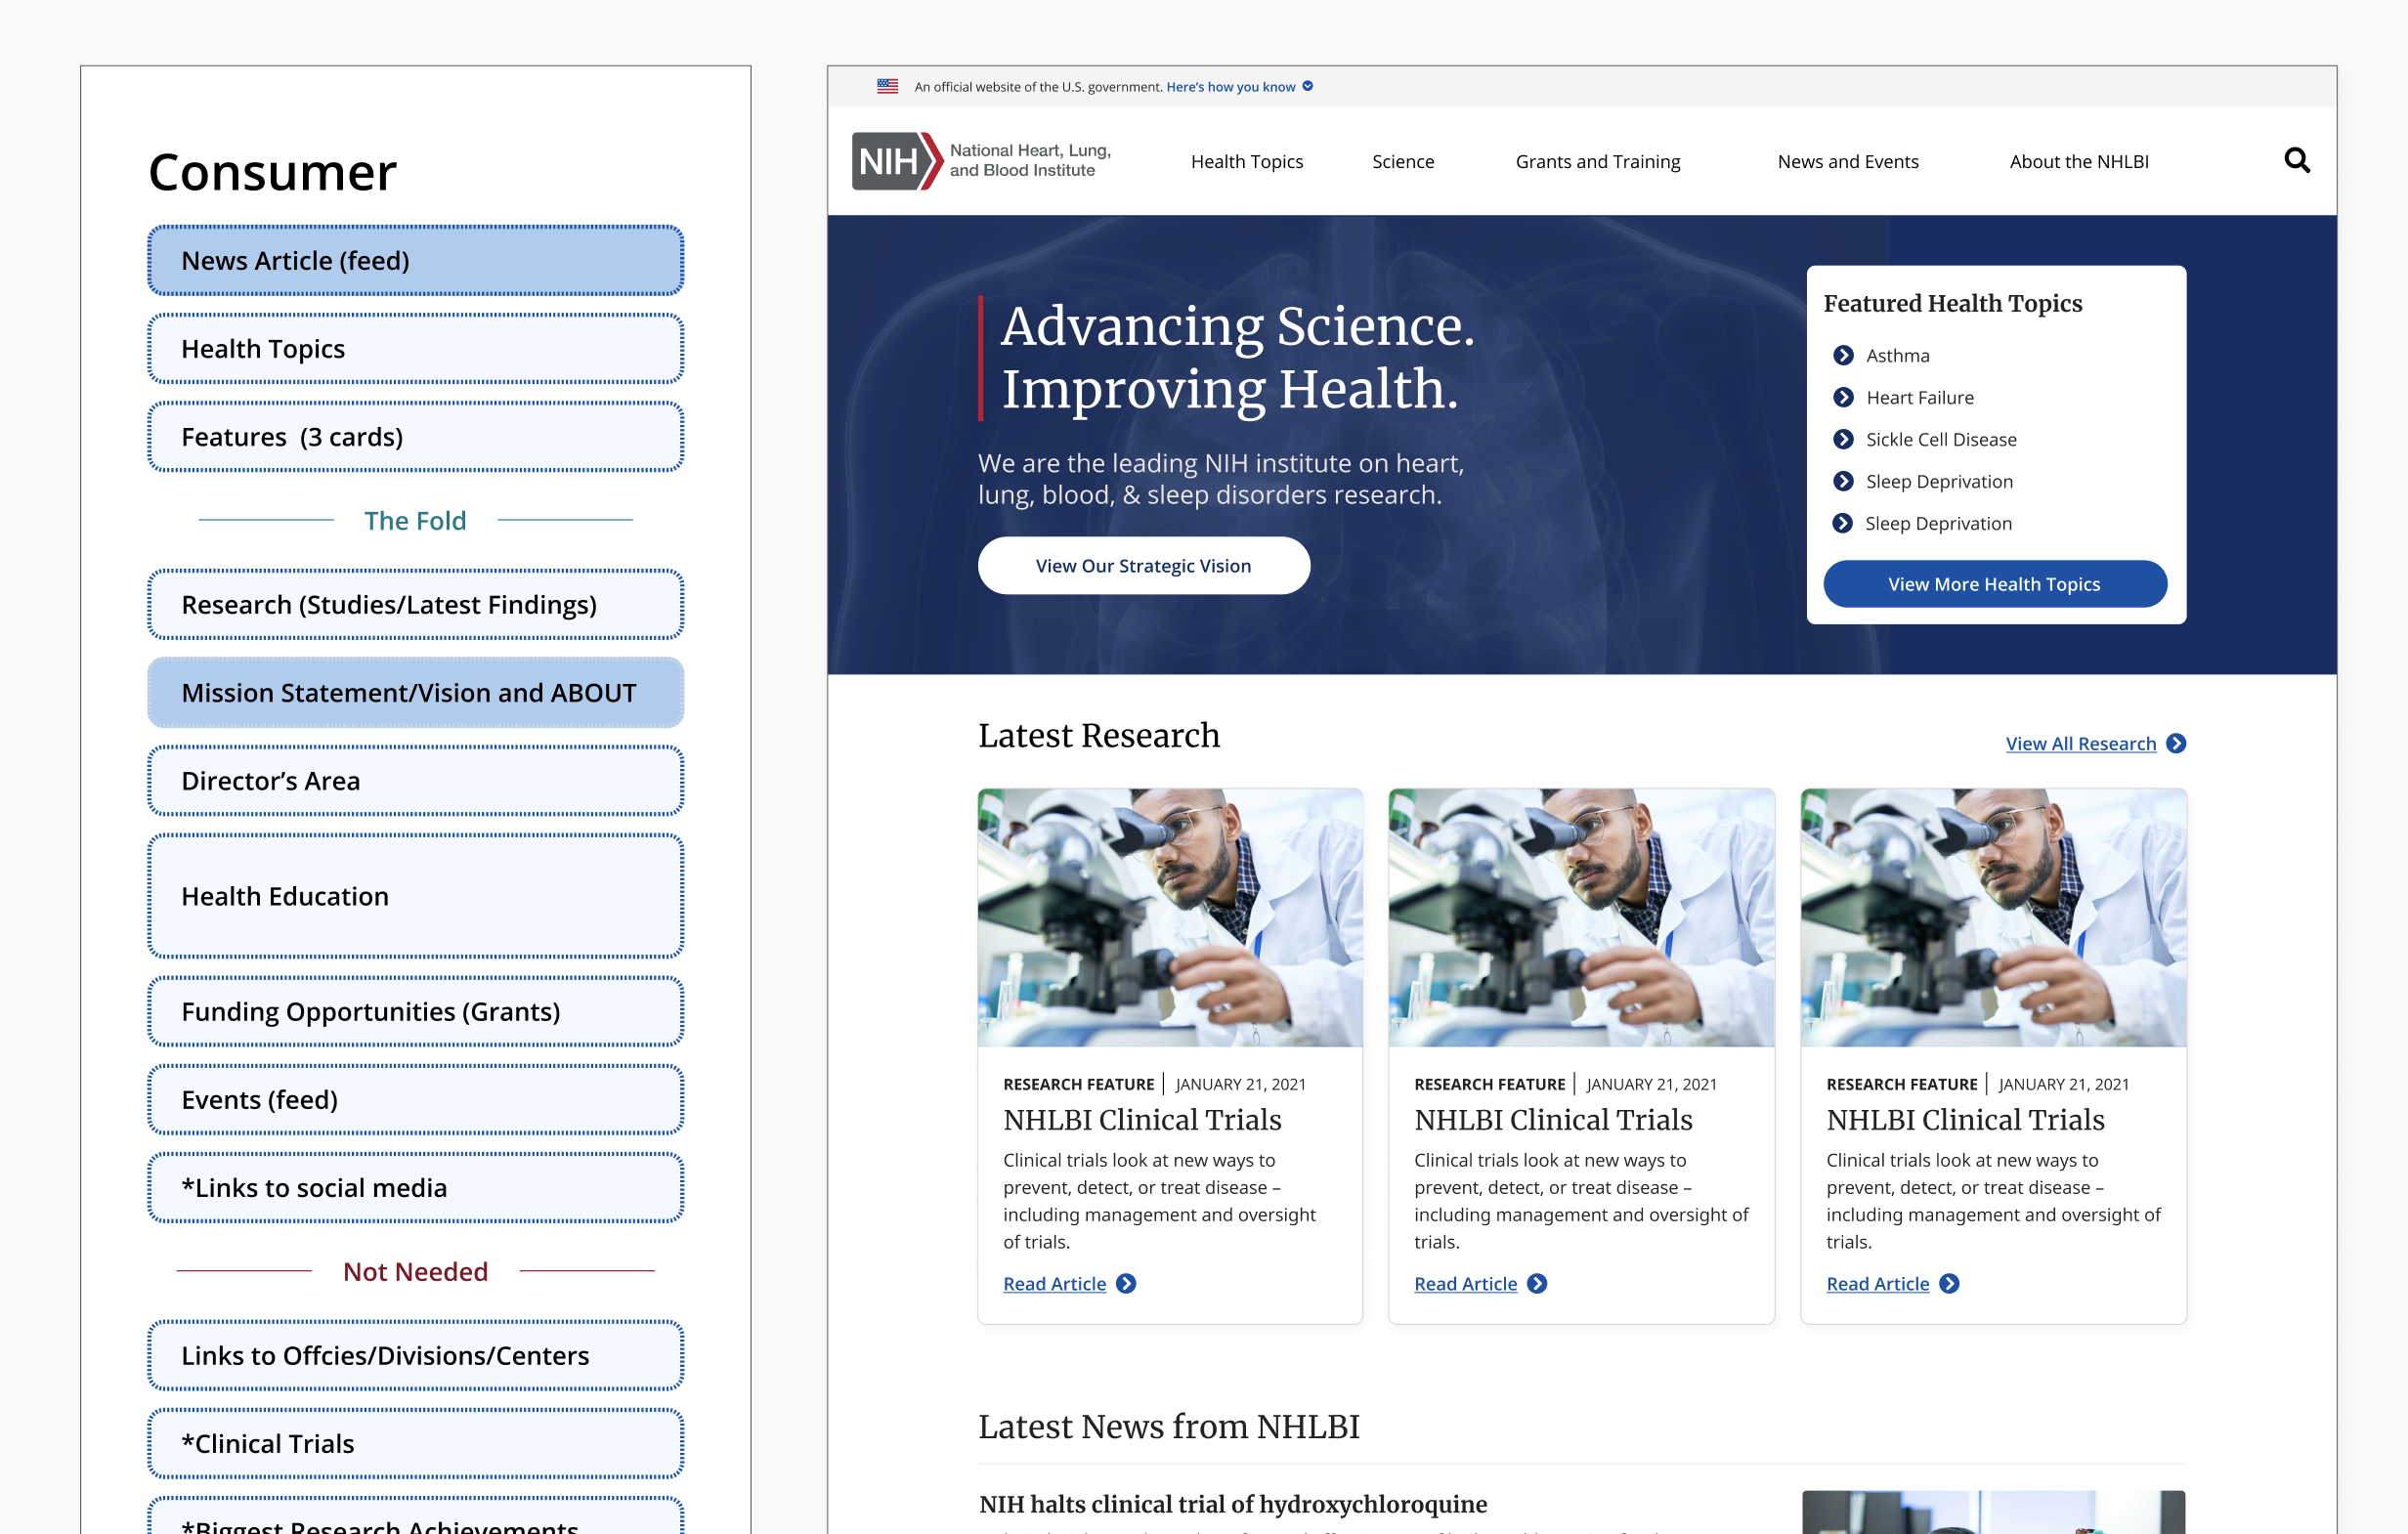Click the arrow icon next to View All Research

(2175, 743)
